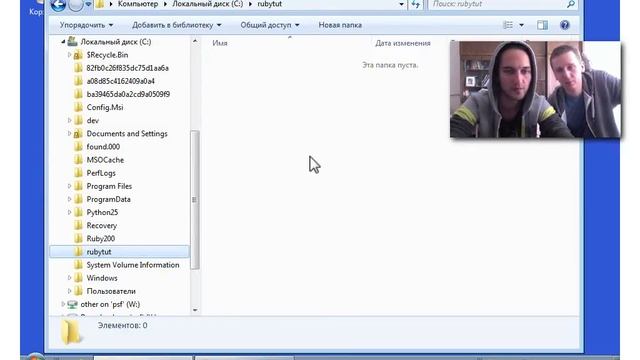The image size is (640, 360).
Task: Select other on 'psf' (W:) network drive
Action: click(x=110, y=304)
